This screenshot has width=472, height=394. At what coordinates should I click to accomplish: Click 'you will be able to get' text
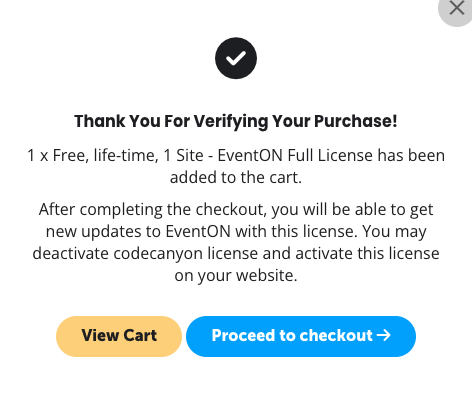(x=352, y=210)
